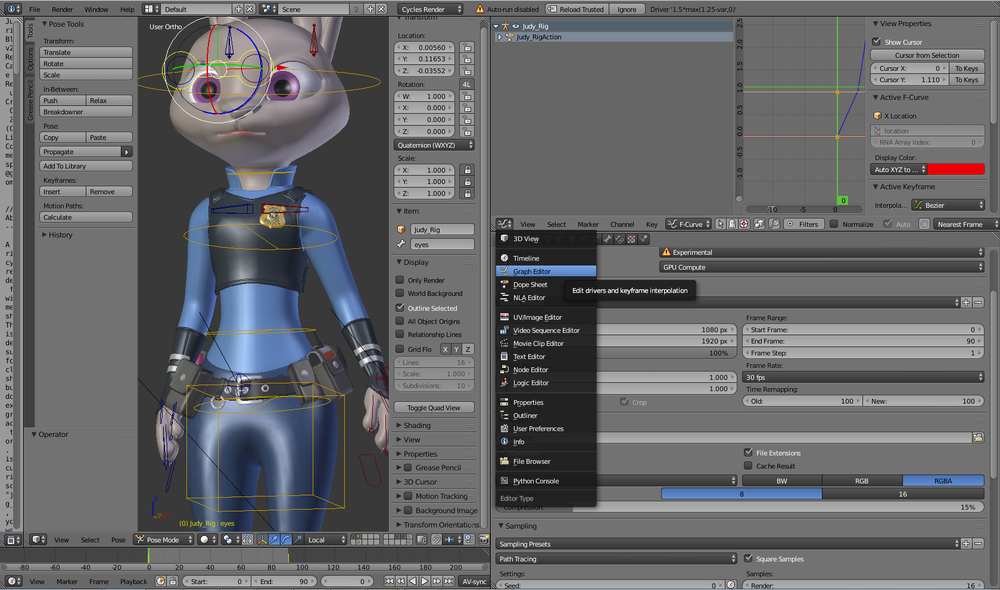
Task: Click only-selected arrow icon in graph header
Action: point(721,224)
